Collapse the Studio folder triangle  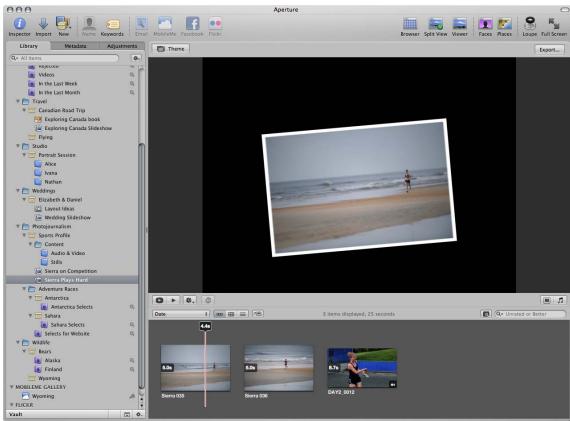click(18, 146)
